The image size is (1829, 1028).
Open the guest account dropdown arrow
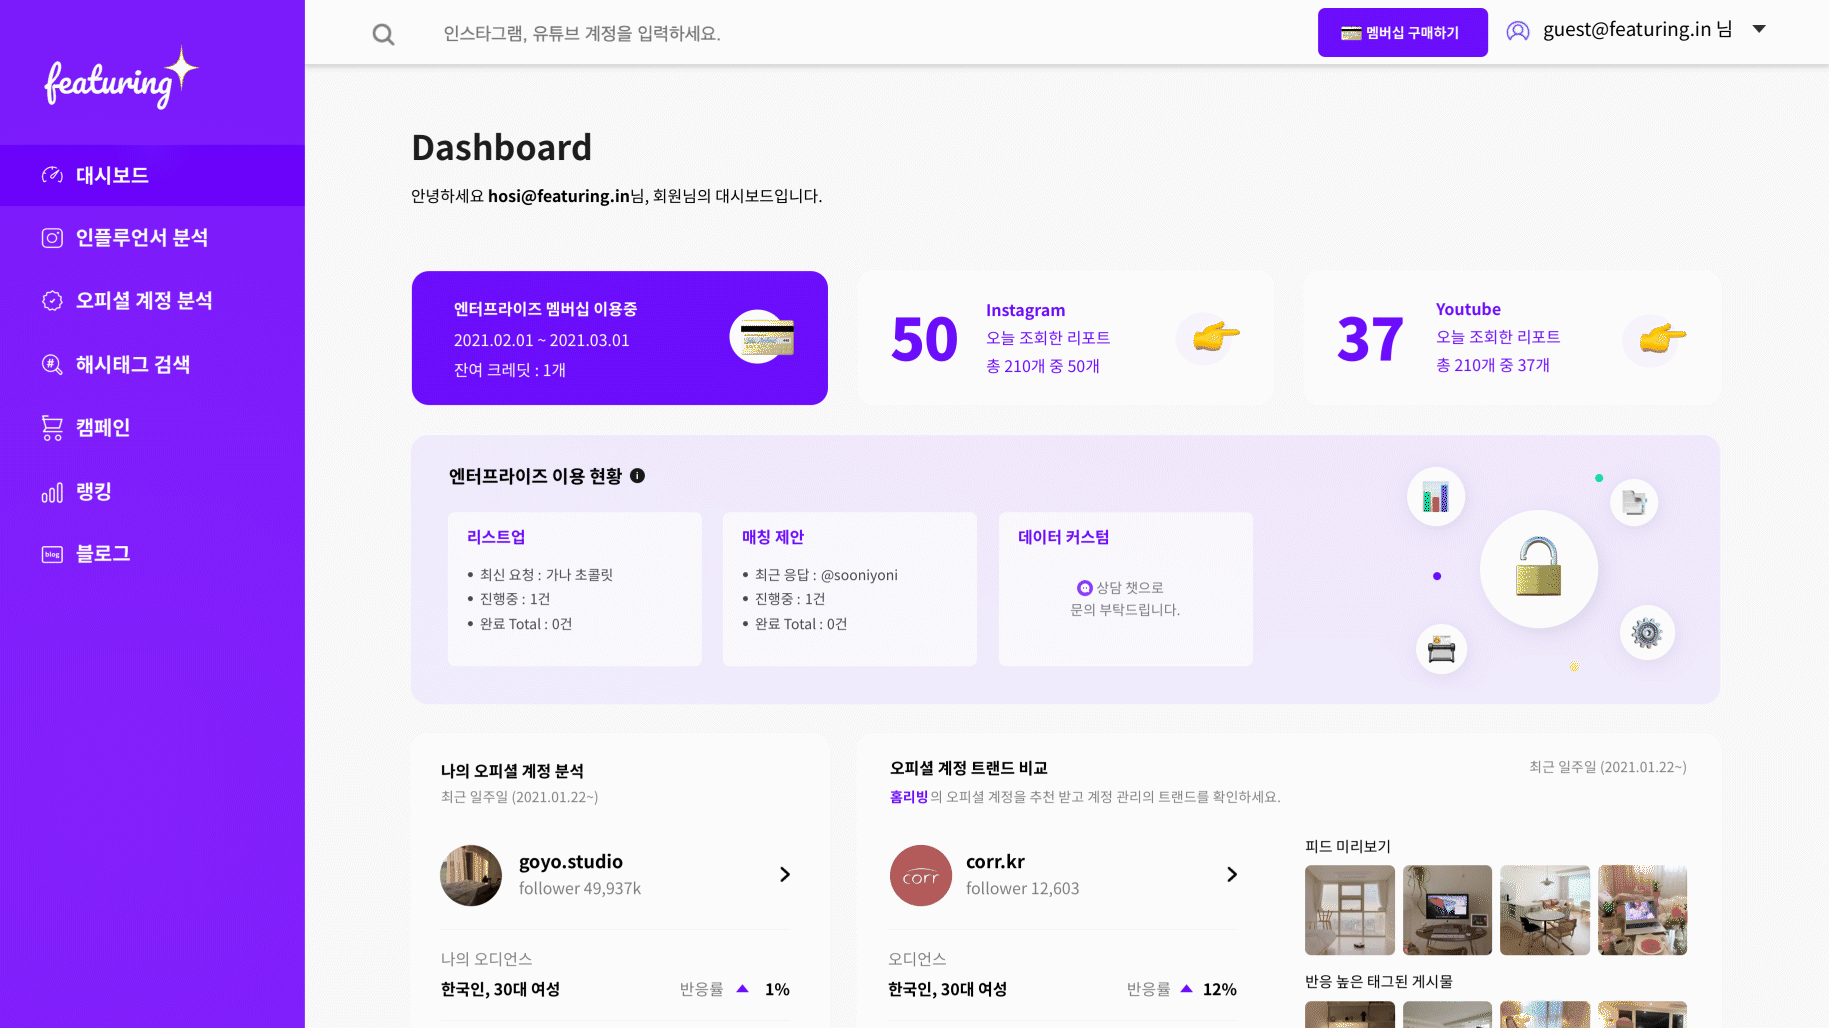pyautogui.click(x=1759, y=29)
